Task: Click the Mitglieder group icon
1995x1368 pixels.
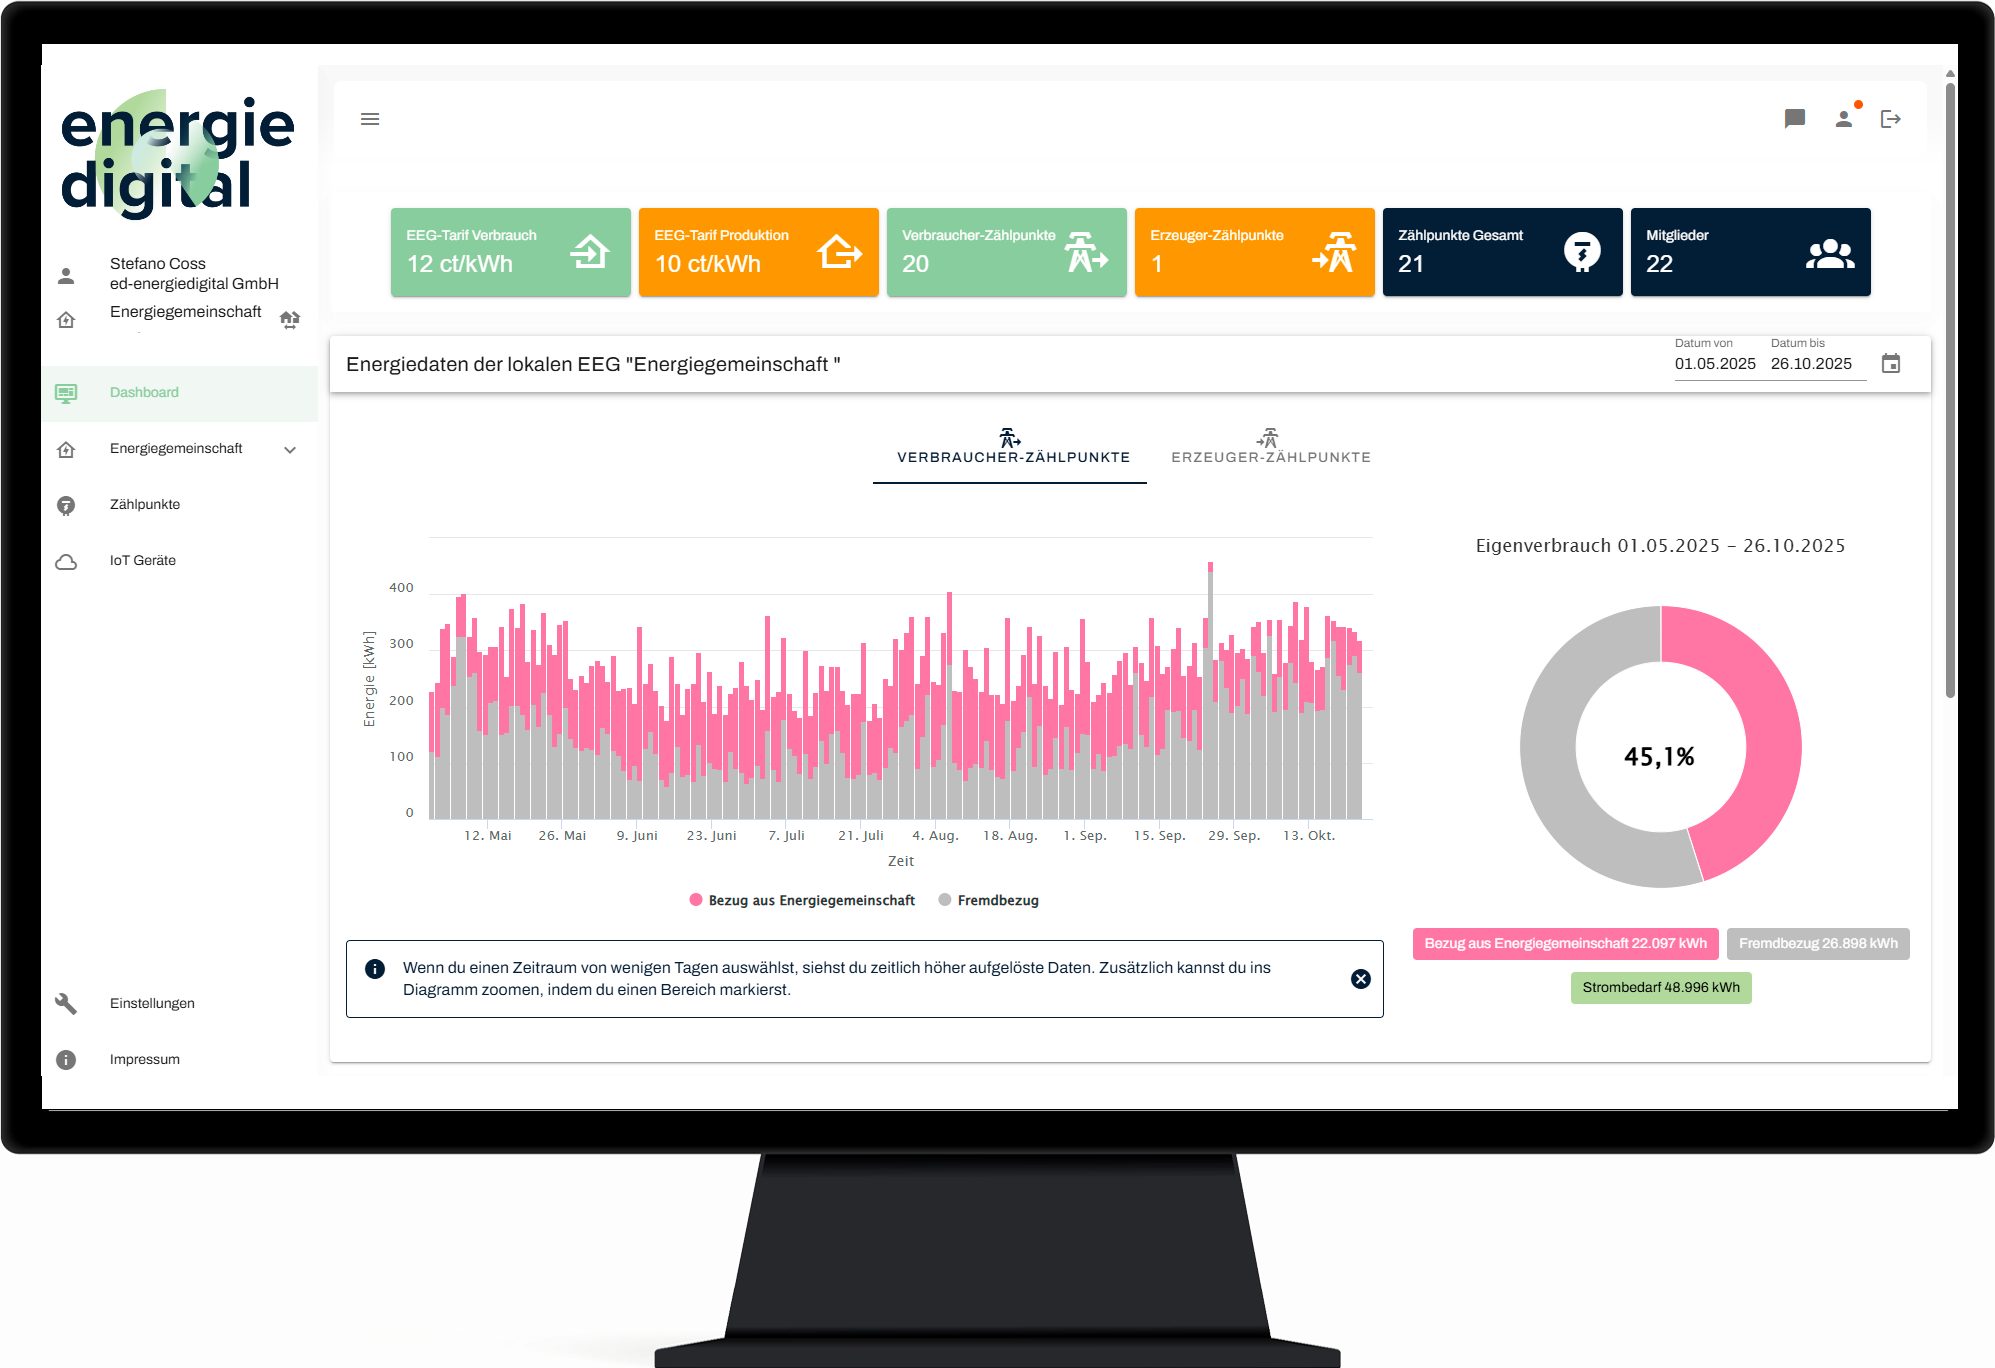Action: click(x=1829, y=254)
